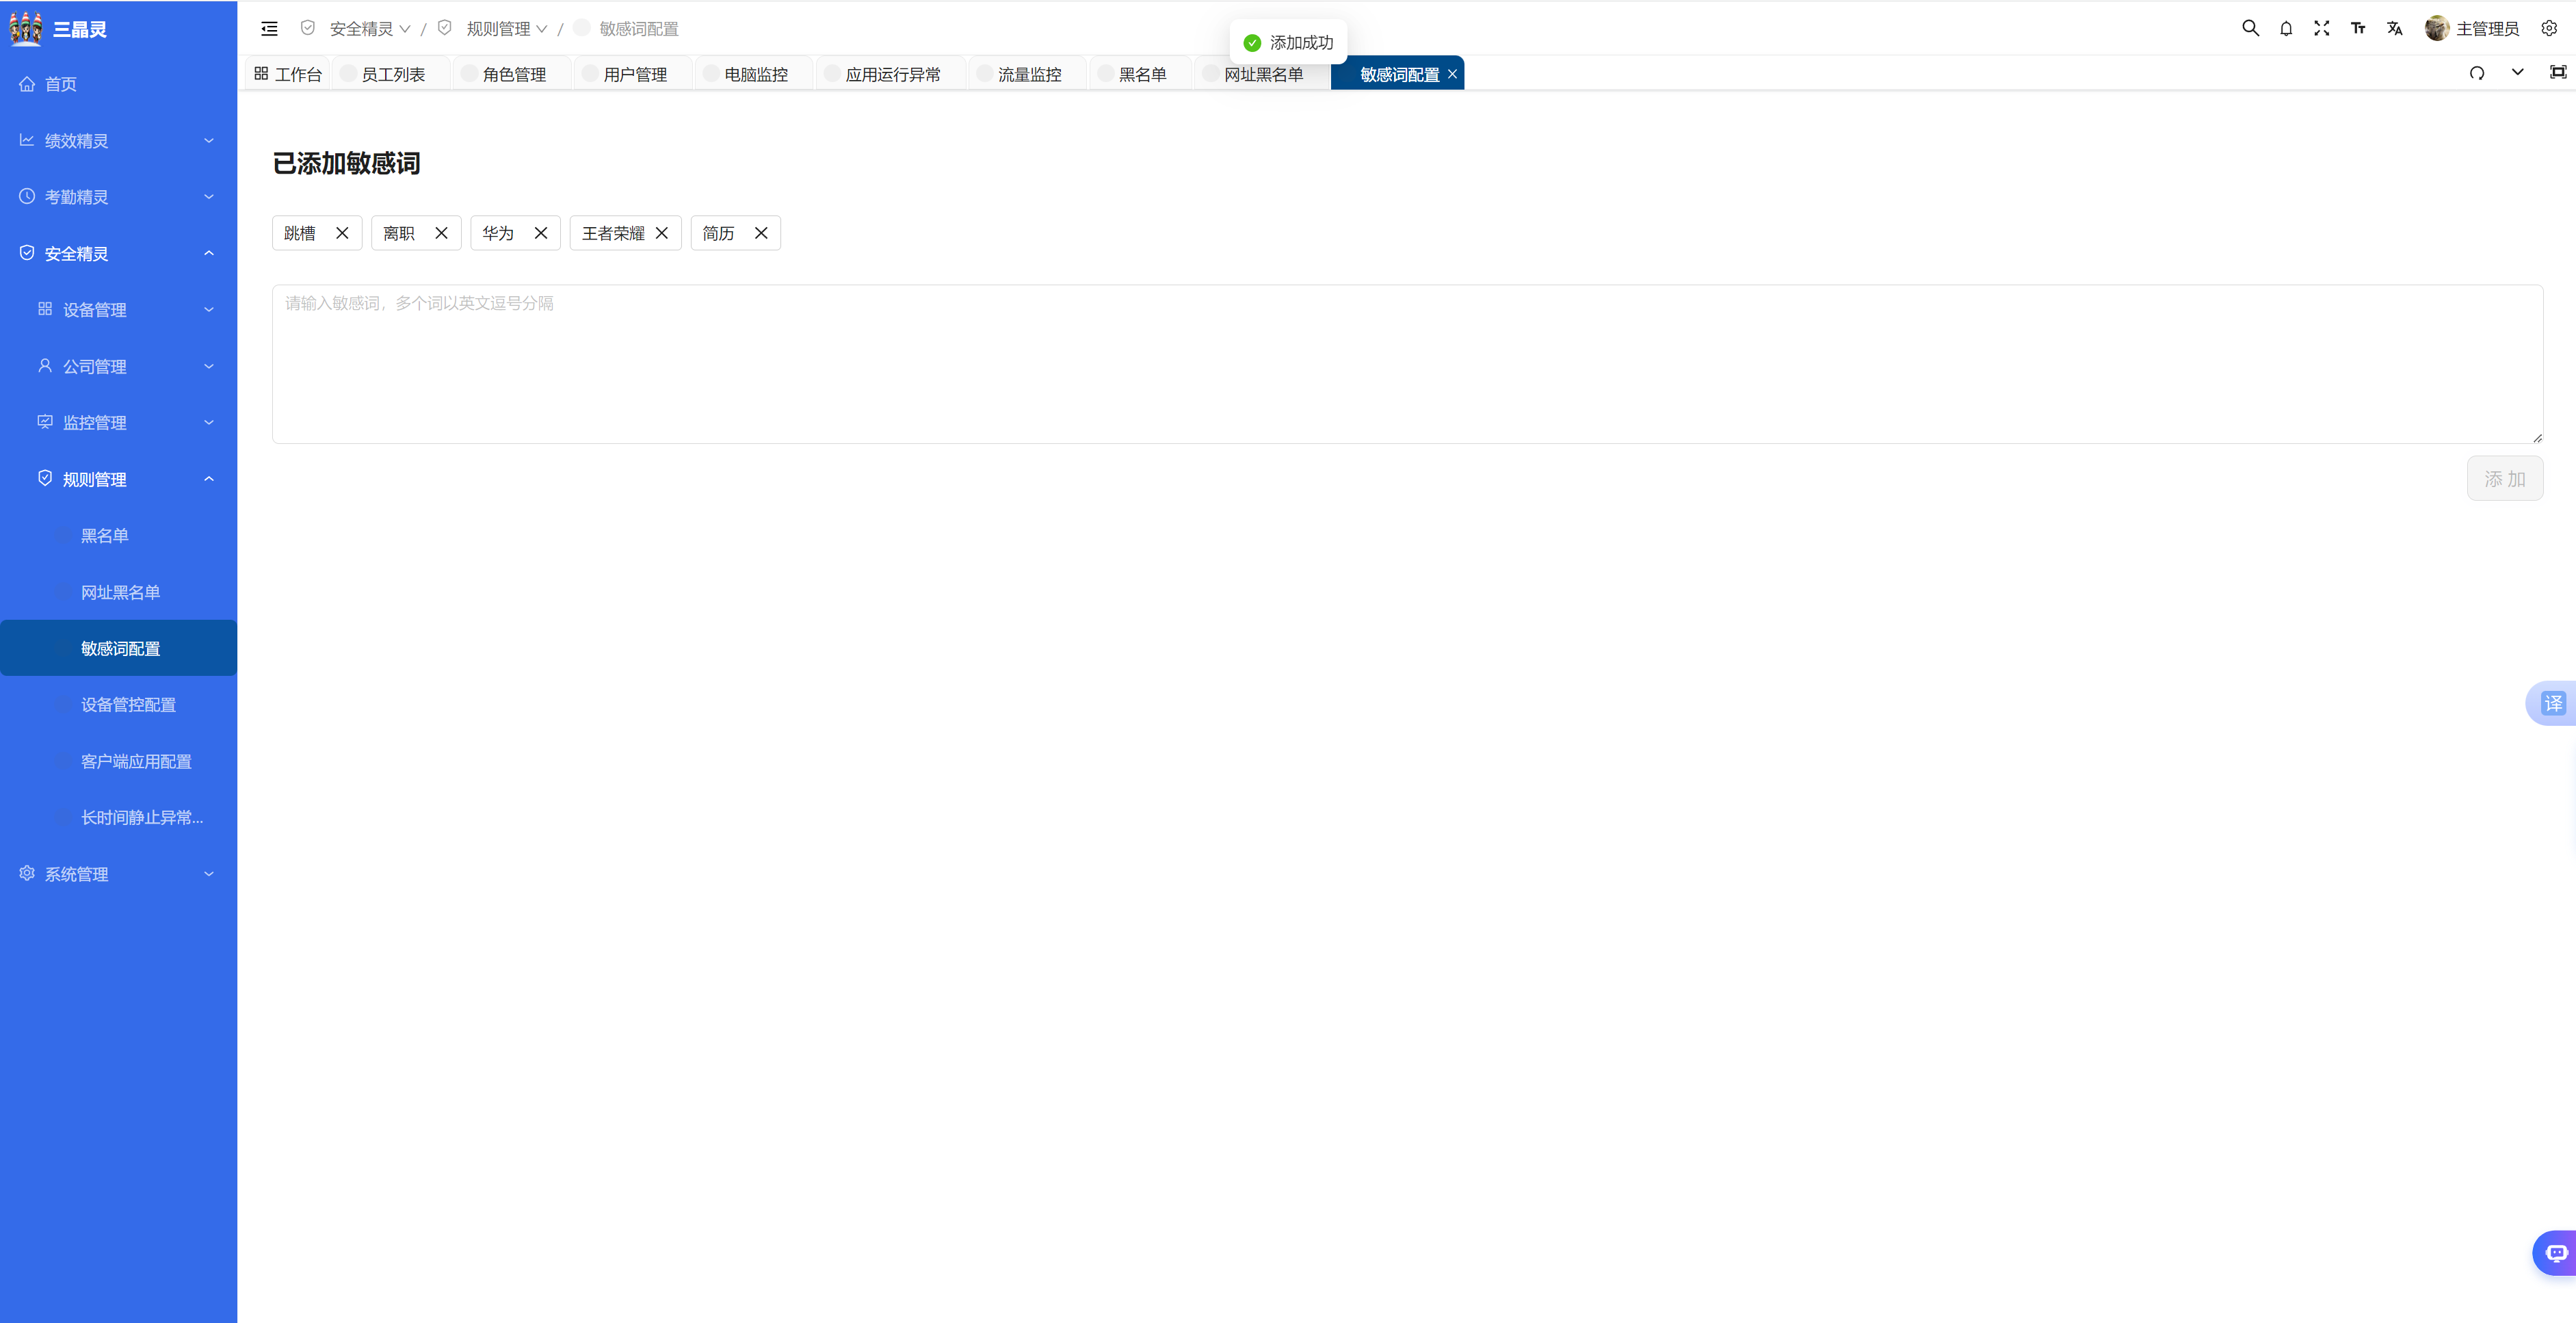Collapse 安全精灵 sidebar menu
The width and height of the screenshot is (2576, 1323).
click(118, 254)
